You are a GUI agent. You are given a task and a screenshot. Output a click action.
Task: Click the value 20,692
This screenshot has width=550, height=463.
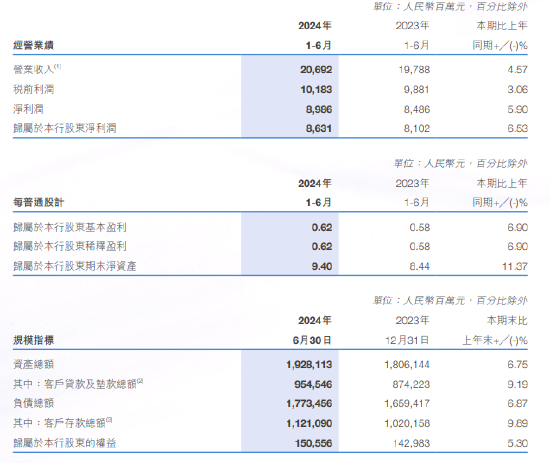(x=316, y=70)
